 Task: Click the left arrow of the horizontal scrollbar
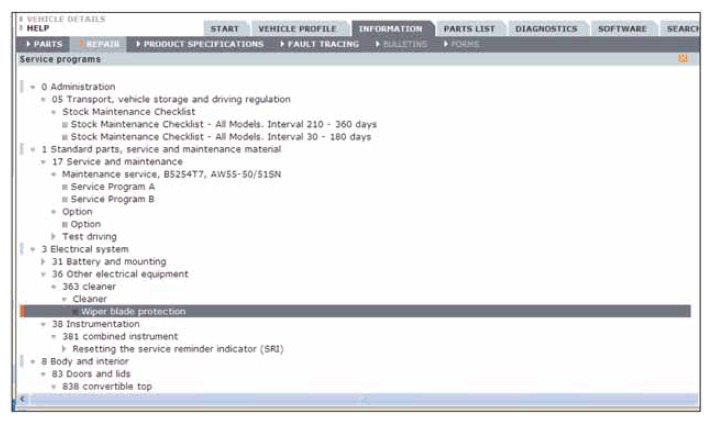23,399
